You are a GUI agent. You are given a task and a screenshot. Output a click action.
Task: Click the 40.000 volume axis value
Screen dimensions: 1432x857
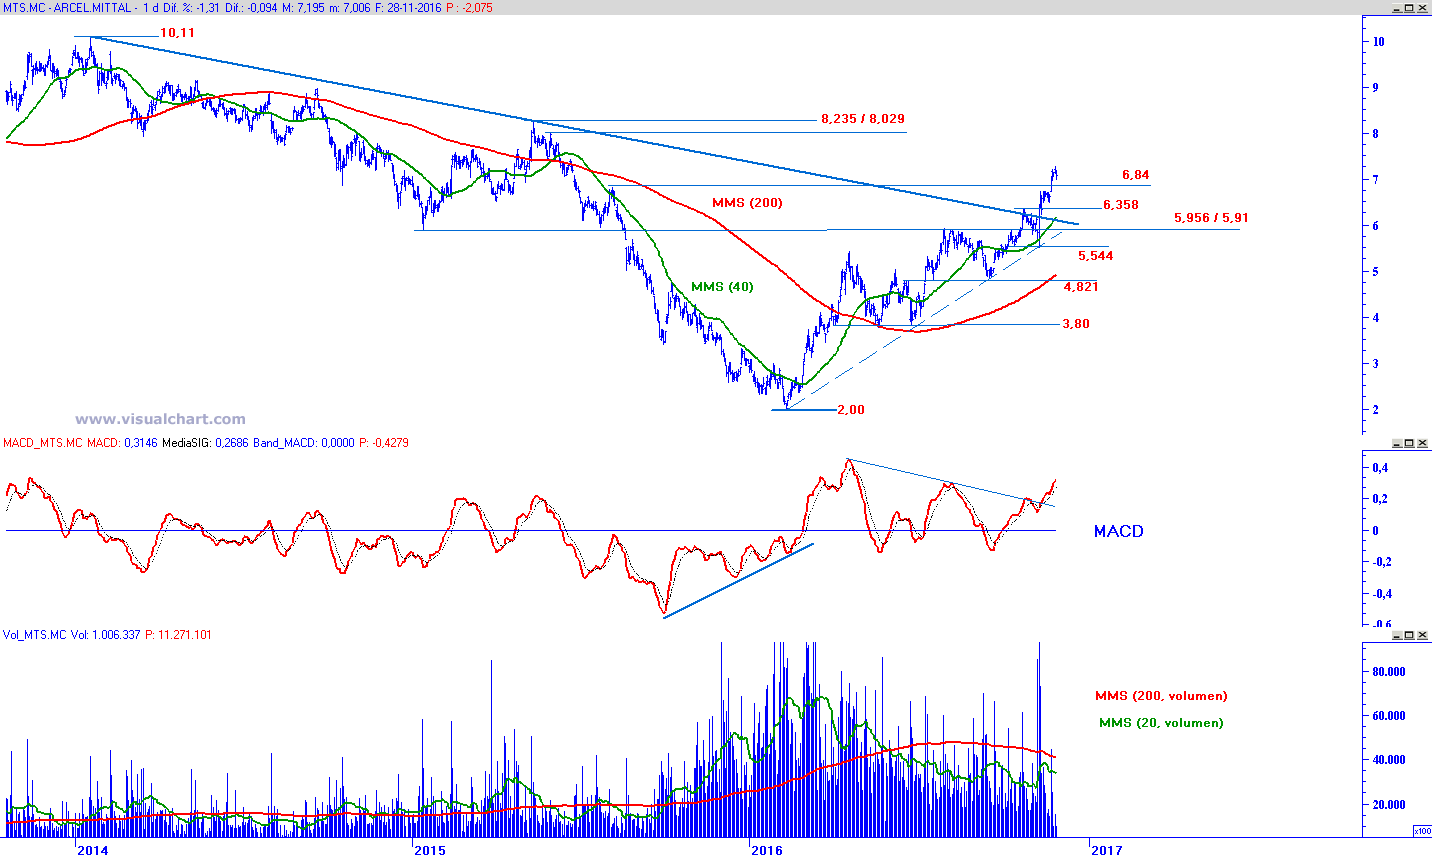pyautogui.click(x=1388, y=760)
